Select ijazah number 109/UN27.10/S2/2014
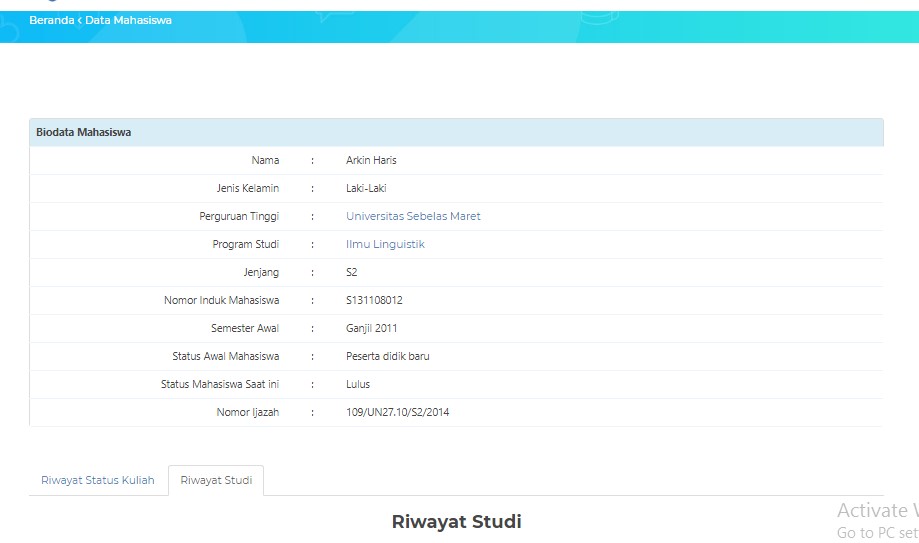Viewport: 919px width, 543px height. (397, 412)
